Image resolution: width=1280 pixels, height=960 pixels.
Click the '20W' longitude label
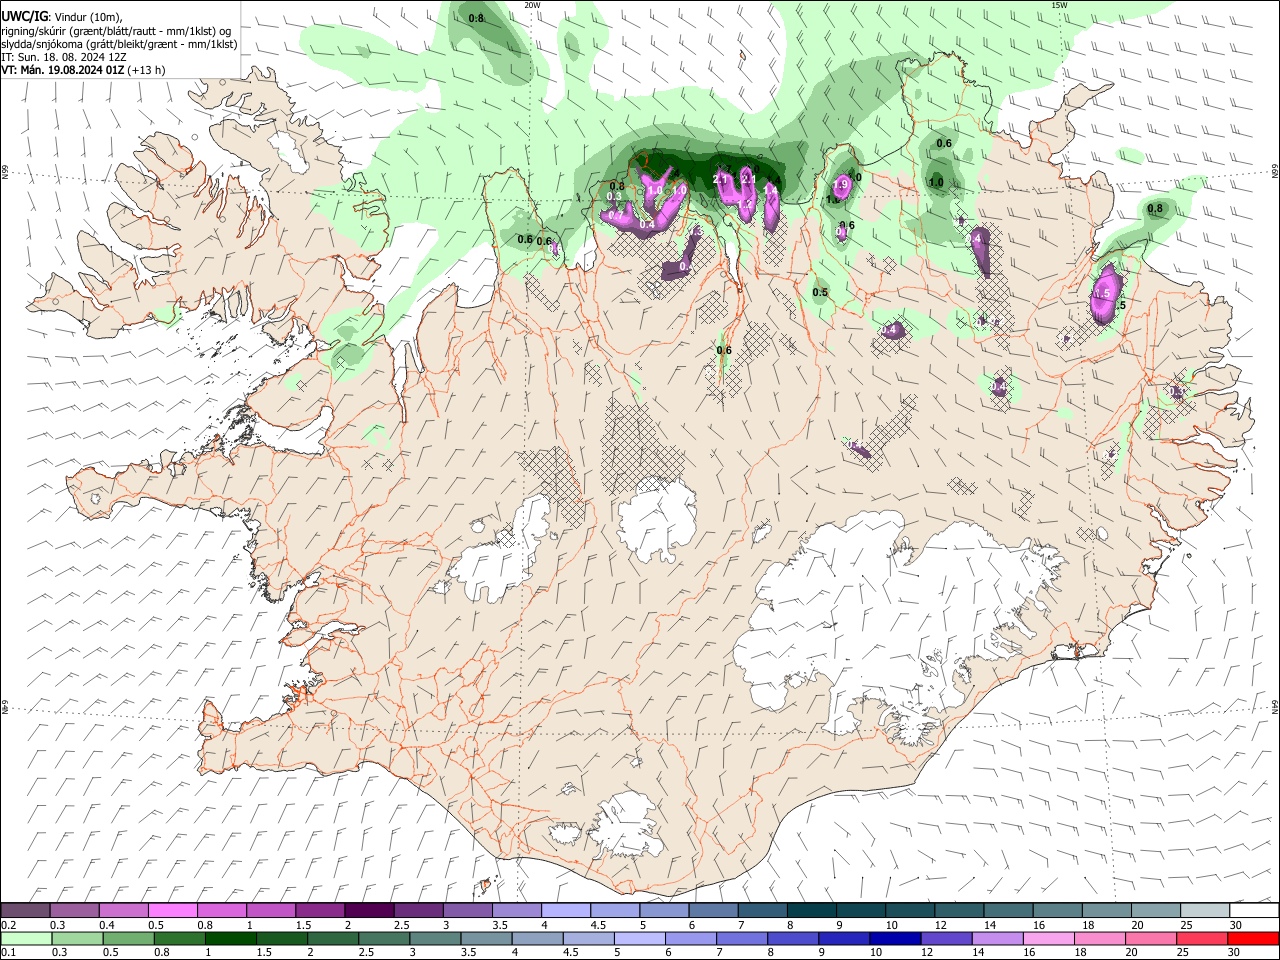[x=532, y=5]
